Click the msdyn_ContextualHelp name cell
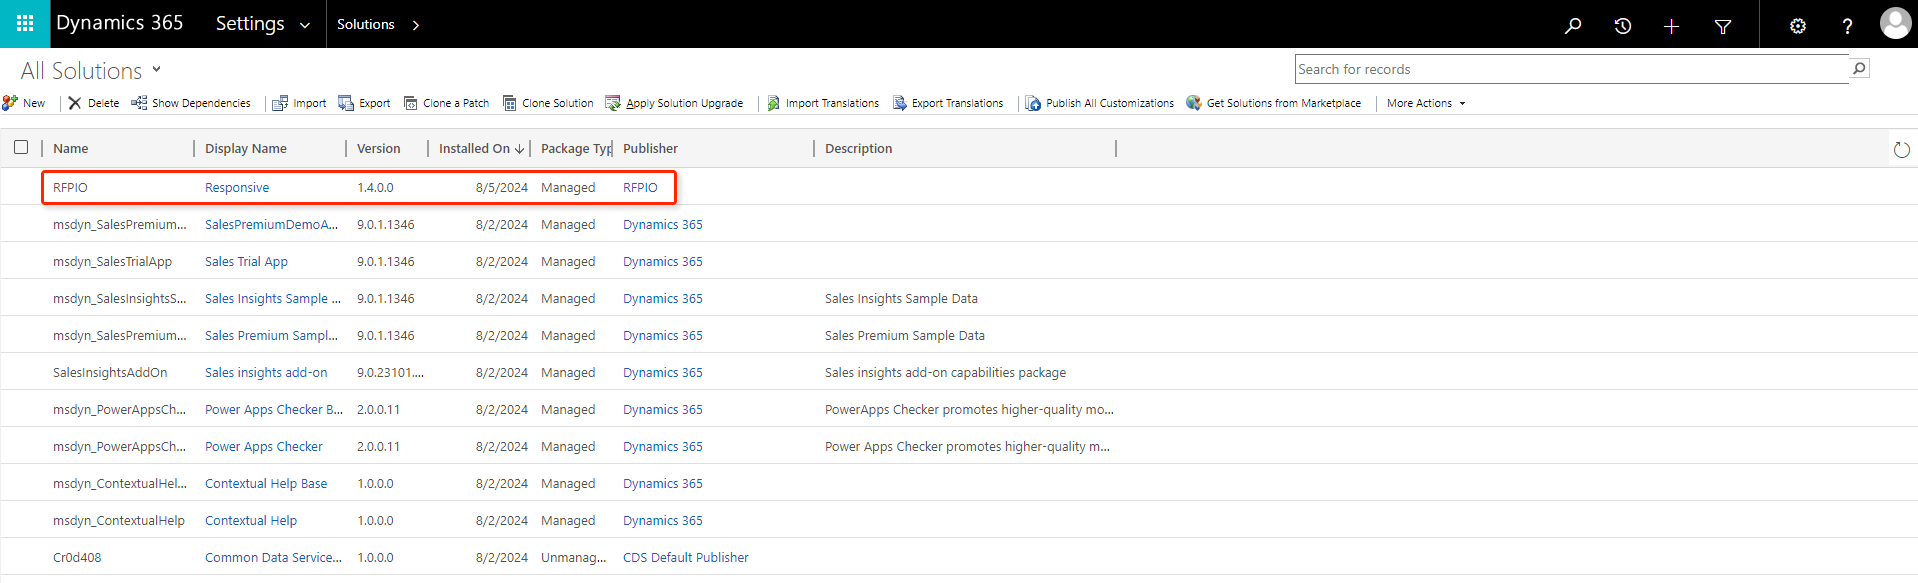 point(119,520)
